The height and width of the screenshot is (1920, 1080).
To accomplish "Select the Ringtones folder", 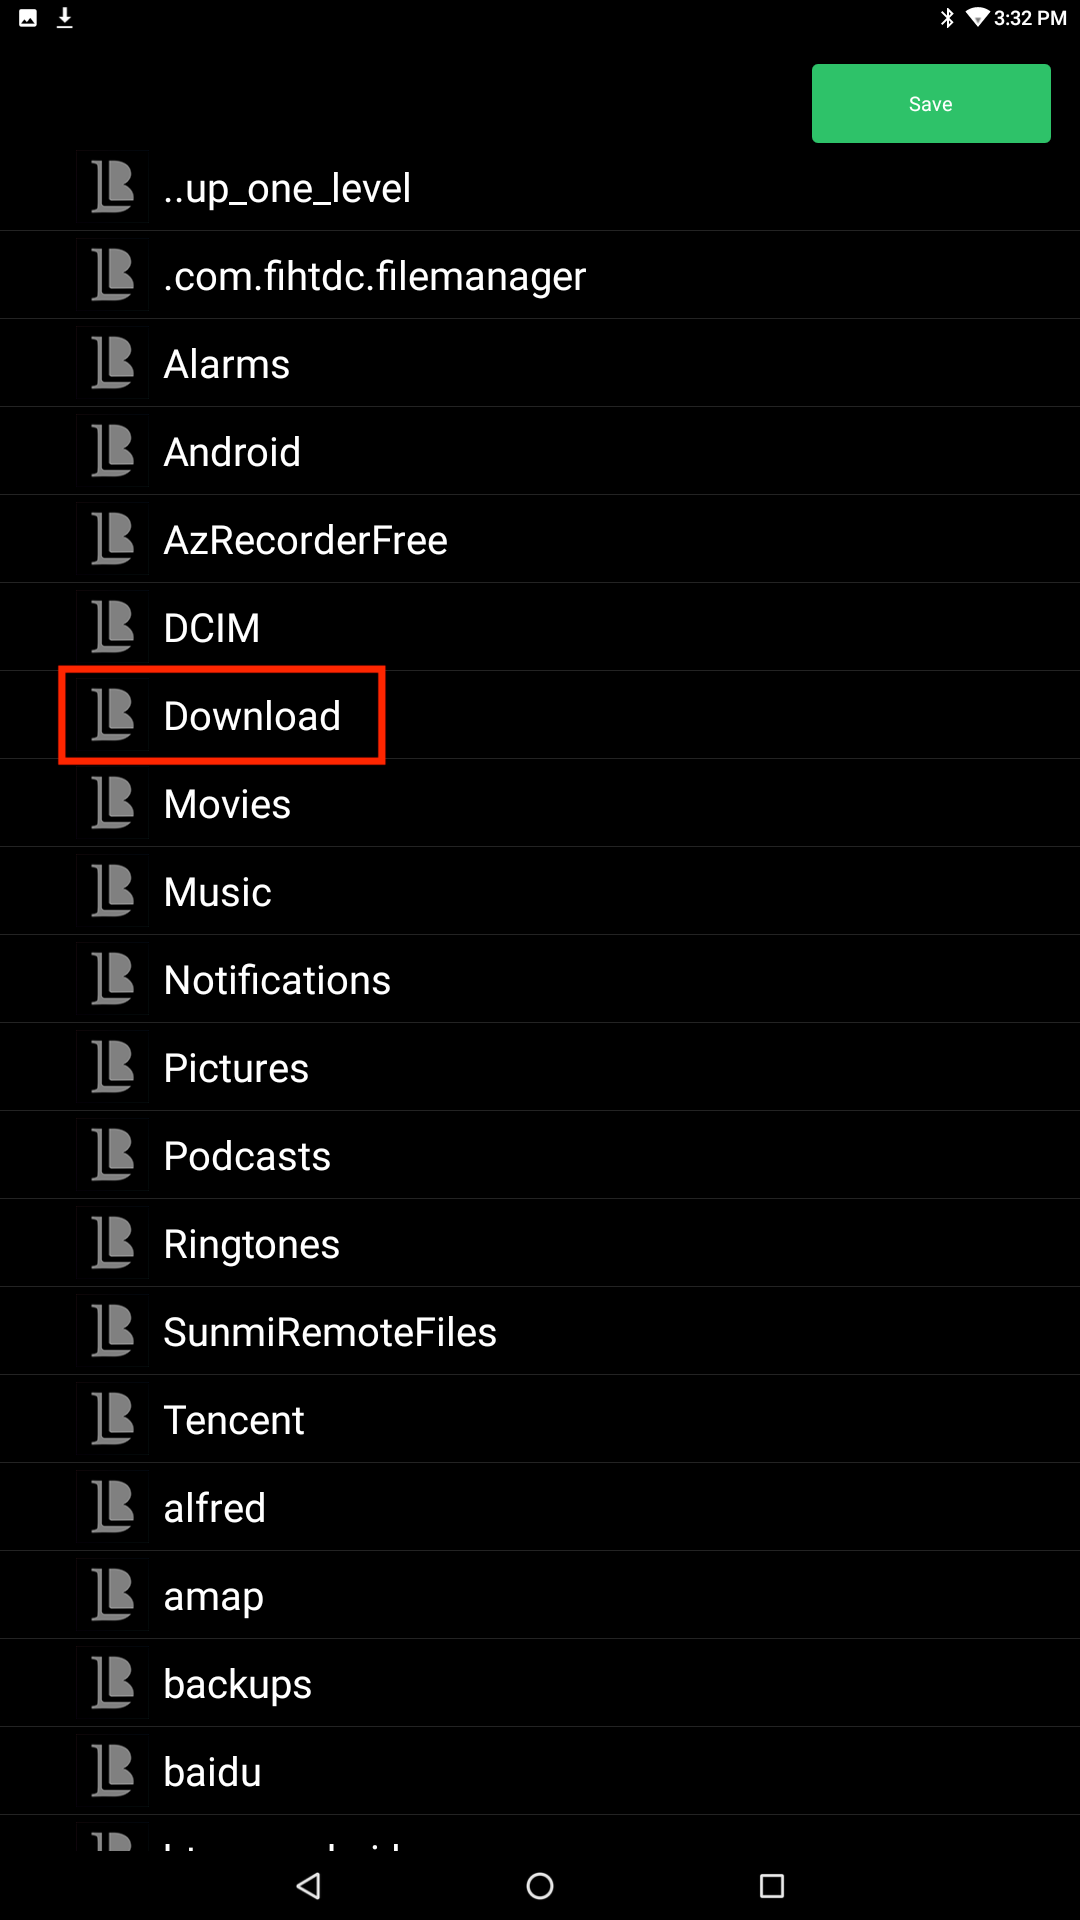I will tap(540, 1243).
